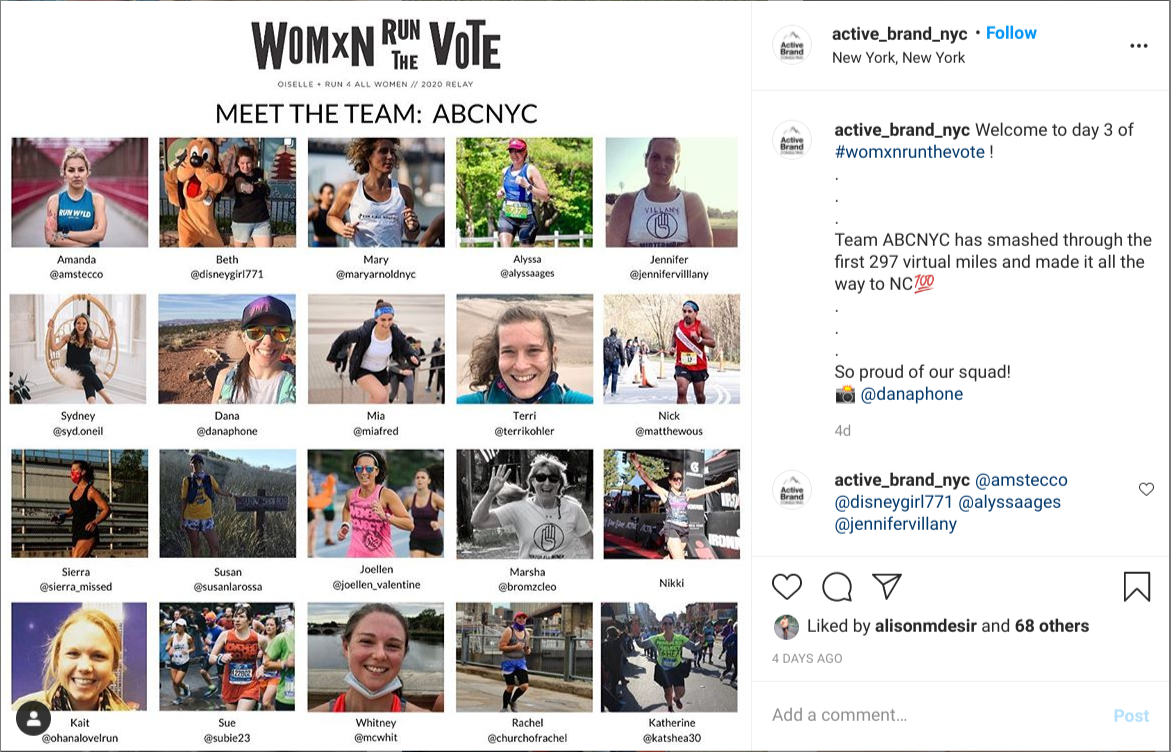This screenshot has width=1171, height=752.
Task: Like the post with the heart icon
Action: pos(786,587)
